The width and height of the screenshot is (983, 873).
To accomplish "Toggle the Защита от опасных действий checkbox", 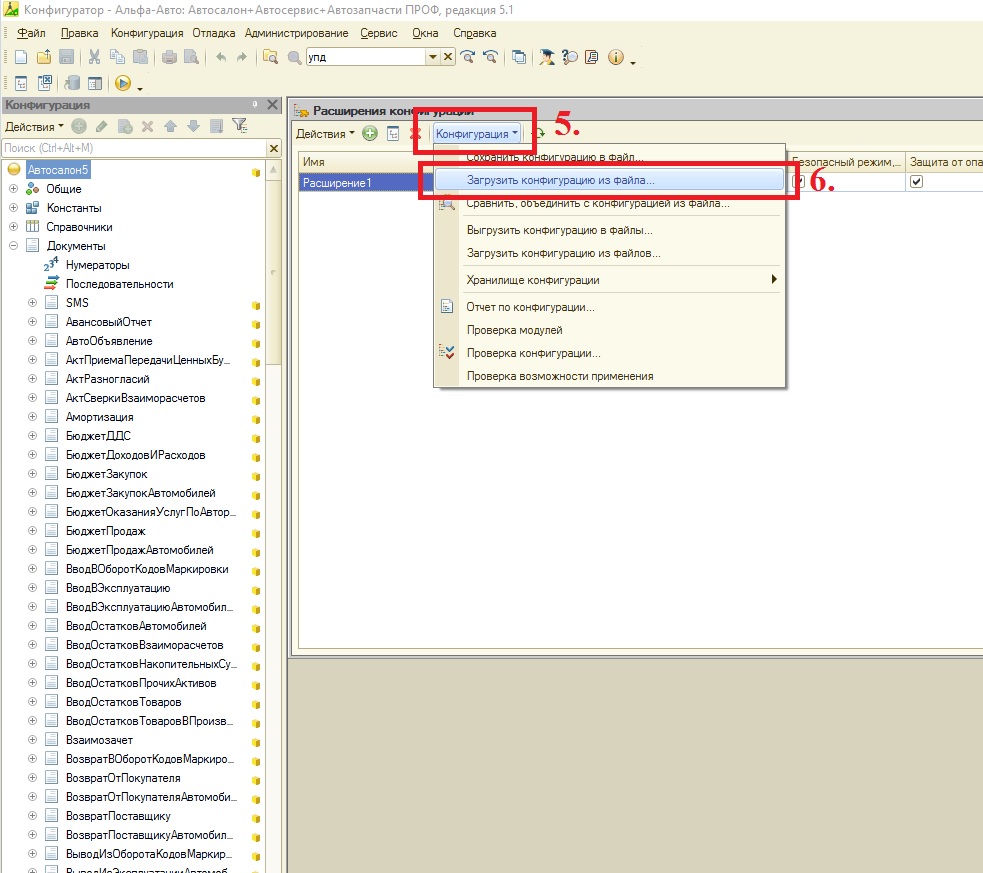I will [916, 182].
